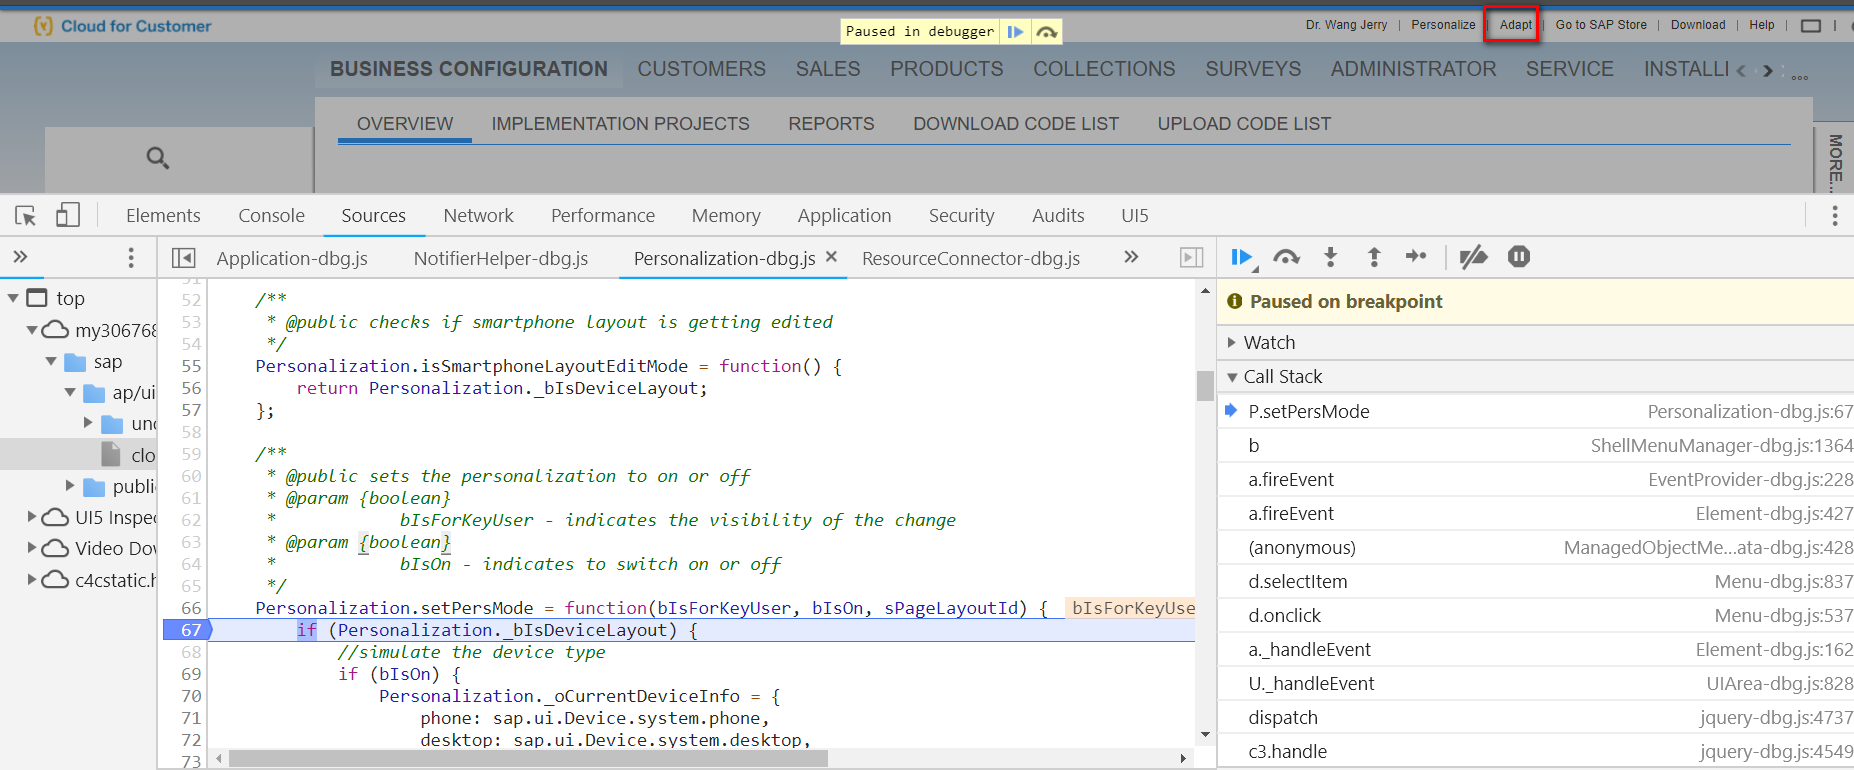The height and width of the screenshot is (770, 1854).
Task: Close the Personalization-dbg.js tab
Action: click(x=831, y=257)
